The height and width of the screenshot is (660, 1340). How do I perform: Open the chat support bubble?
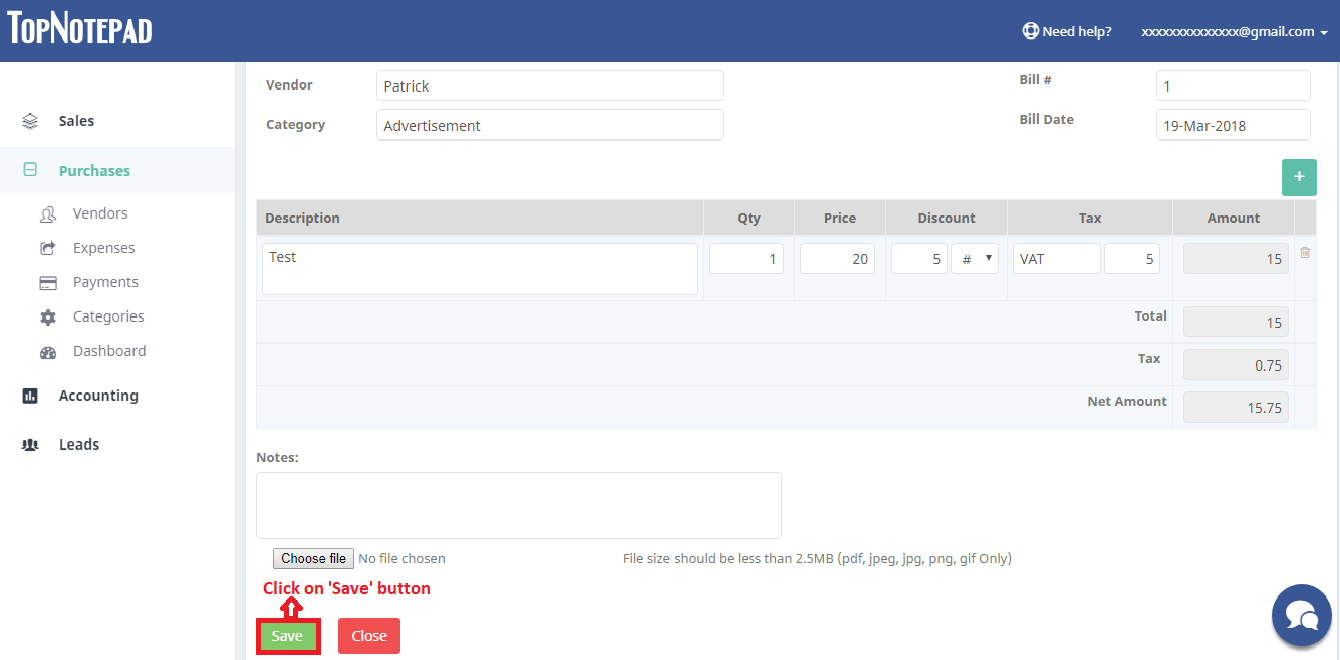(x=1302, y=615)
